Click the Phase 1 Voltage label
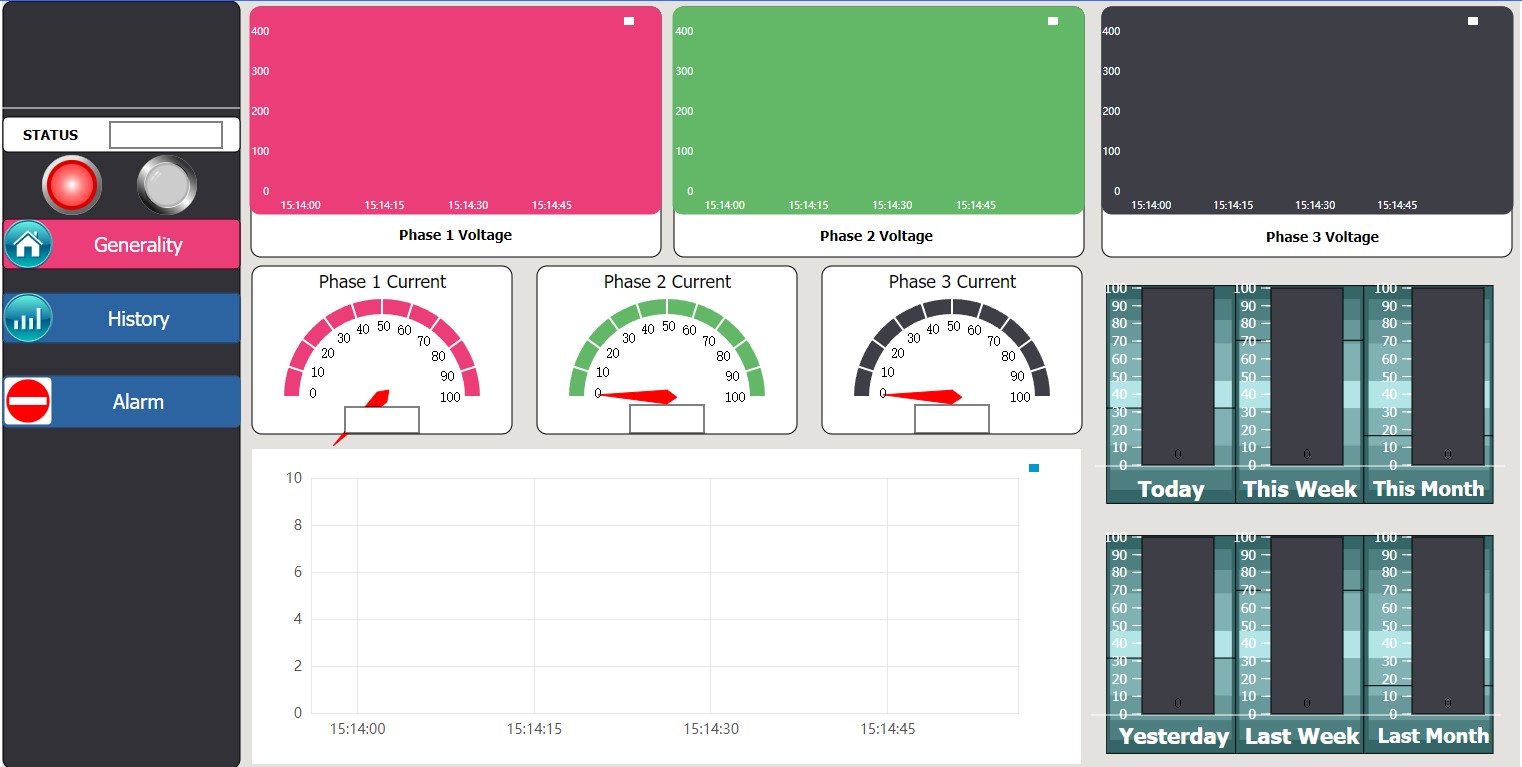The width and height of the screenshot is (1522, 767). click(x=455, y=235)
